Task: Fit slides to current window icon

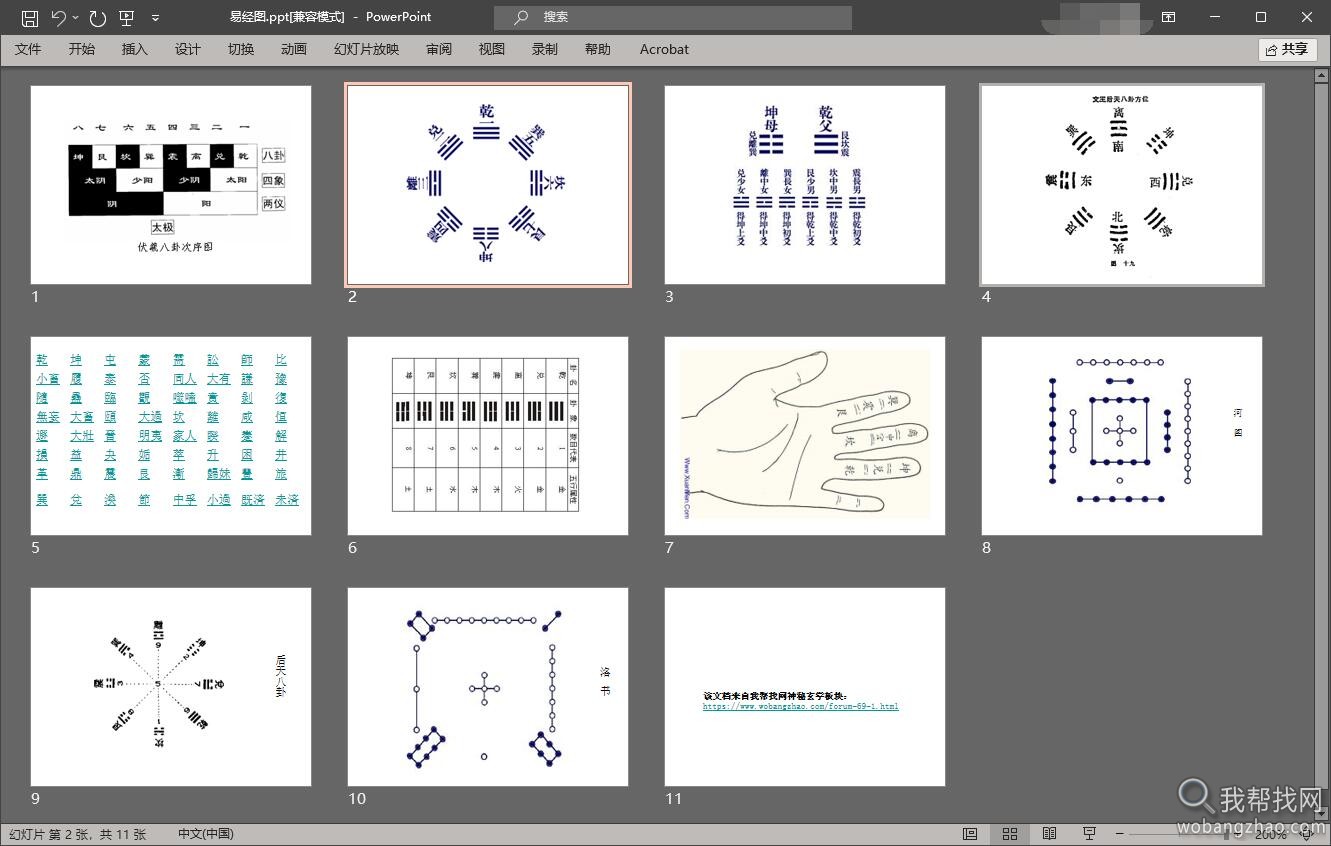Action: (x=1307, y=834)
